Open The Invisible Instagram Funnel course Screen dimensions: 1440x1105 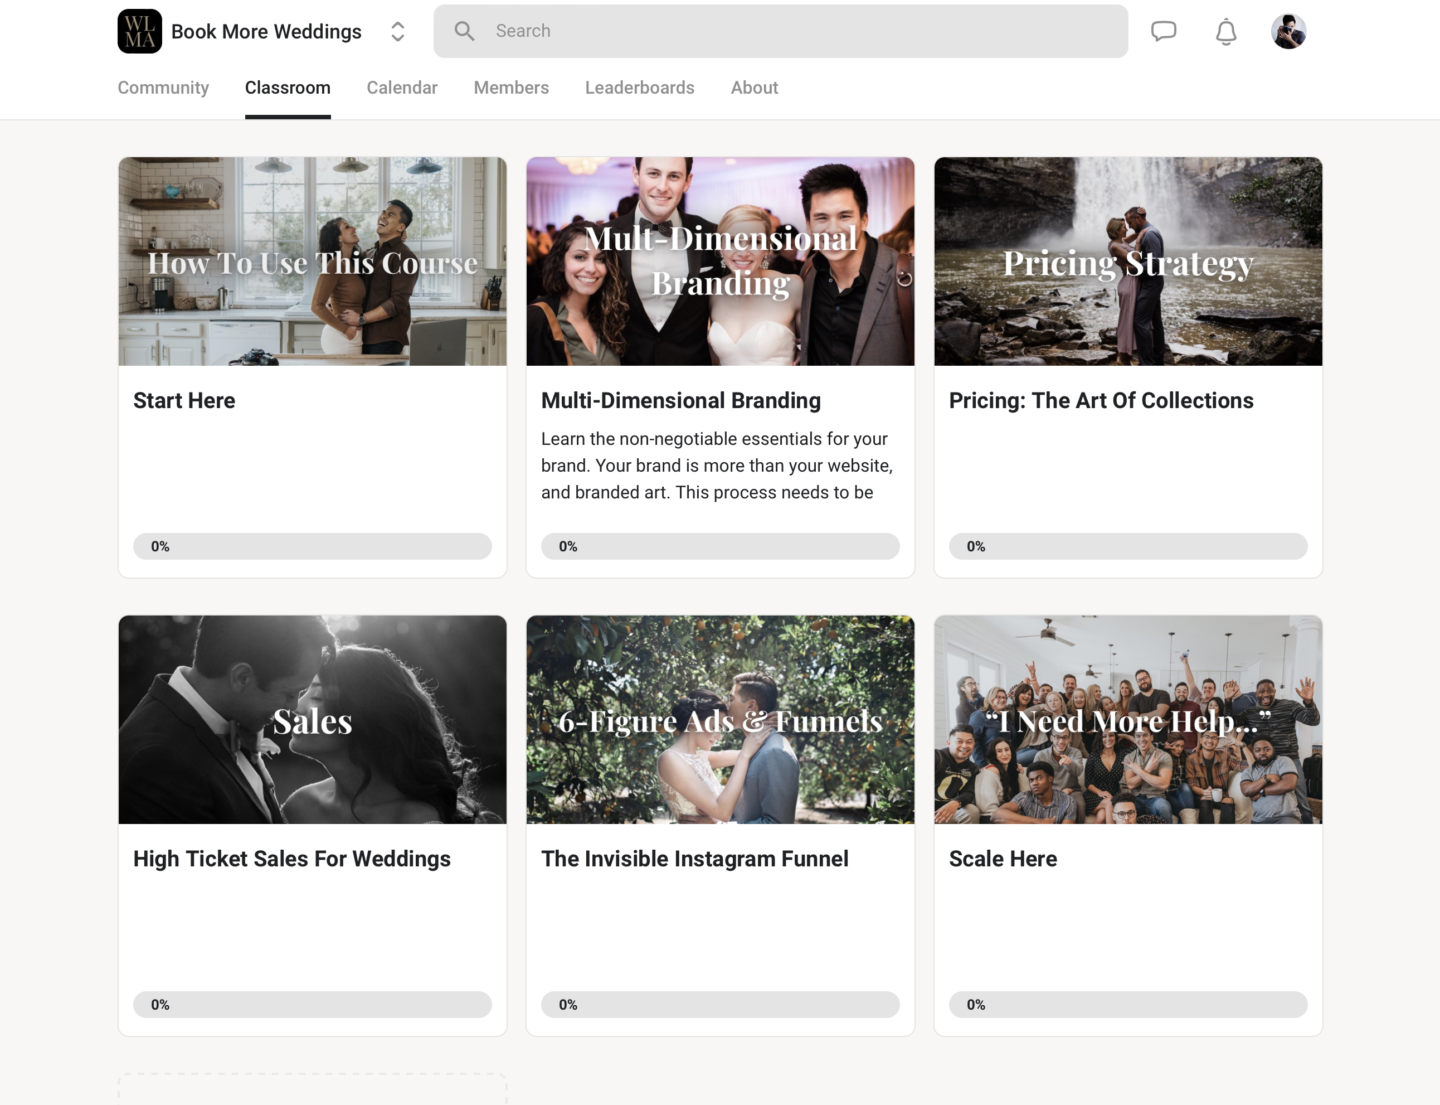click(x=694, y=859)
